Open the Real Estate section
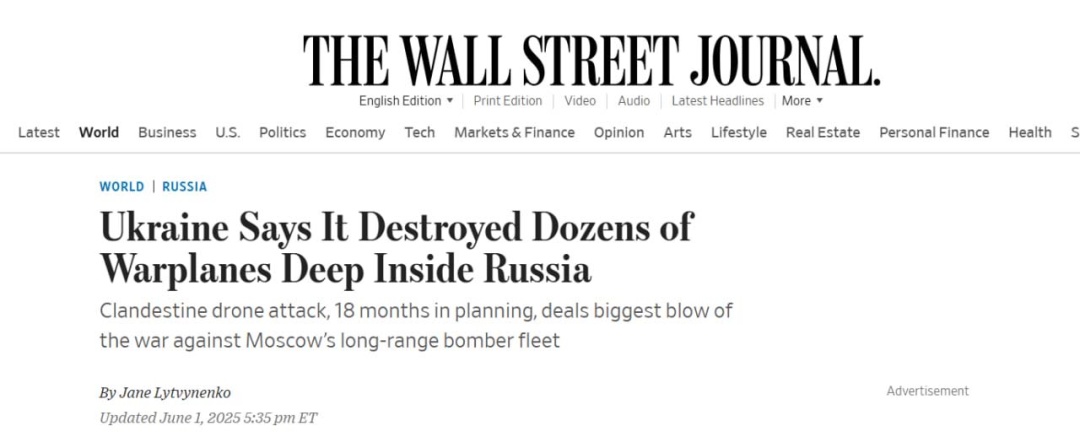The height and width of the screenshot is (437, 1080). click(x=822, y=132)
